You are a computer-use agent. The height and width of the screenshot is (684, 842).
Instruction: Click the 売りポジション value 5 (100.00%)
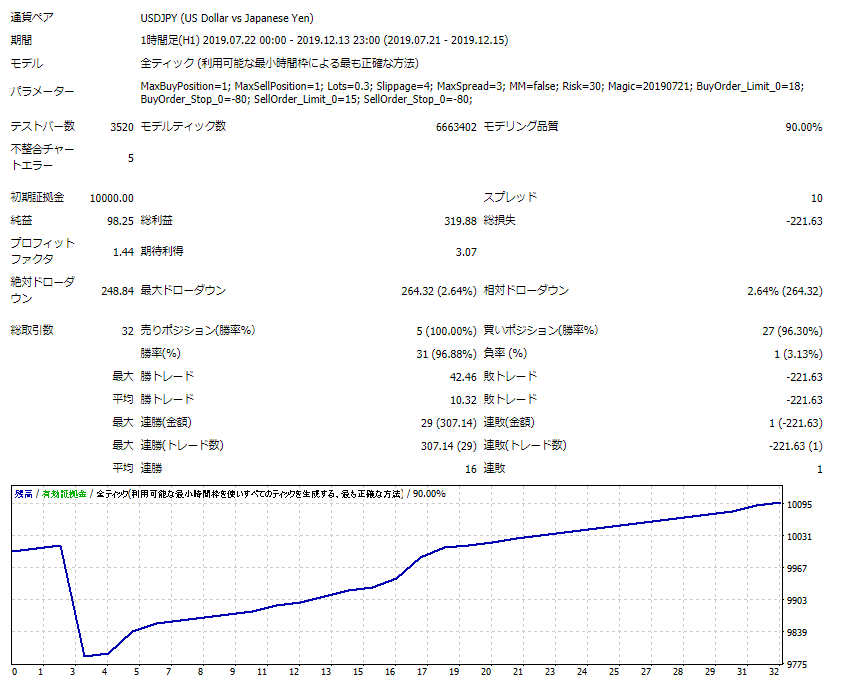click(446, 331)
